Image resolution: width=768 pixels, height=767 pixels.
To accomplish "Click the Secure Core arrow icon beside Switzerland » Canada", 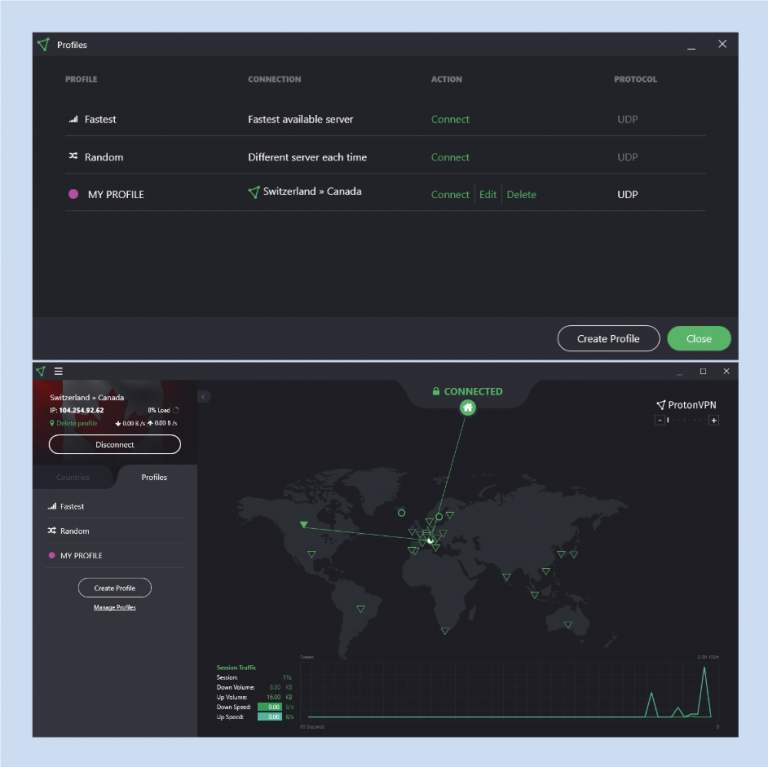I will [x=254, y=192].
